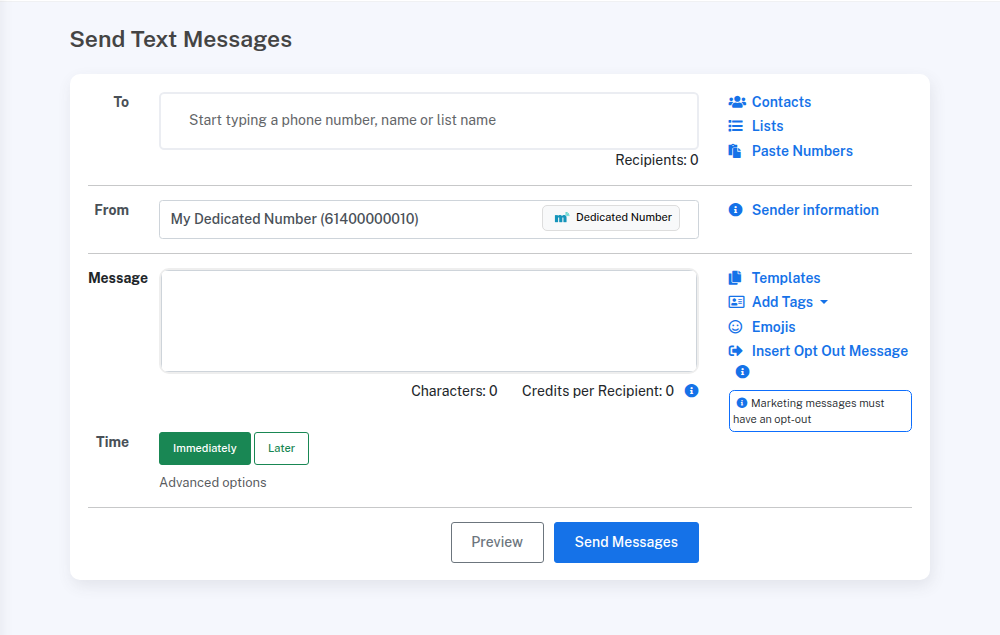Click the Preview button
Screen dimensions: 1000x635
(497, 542)
